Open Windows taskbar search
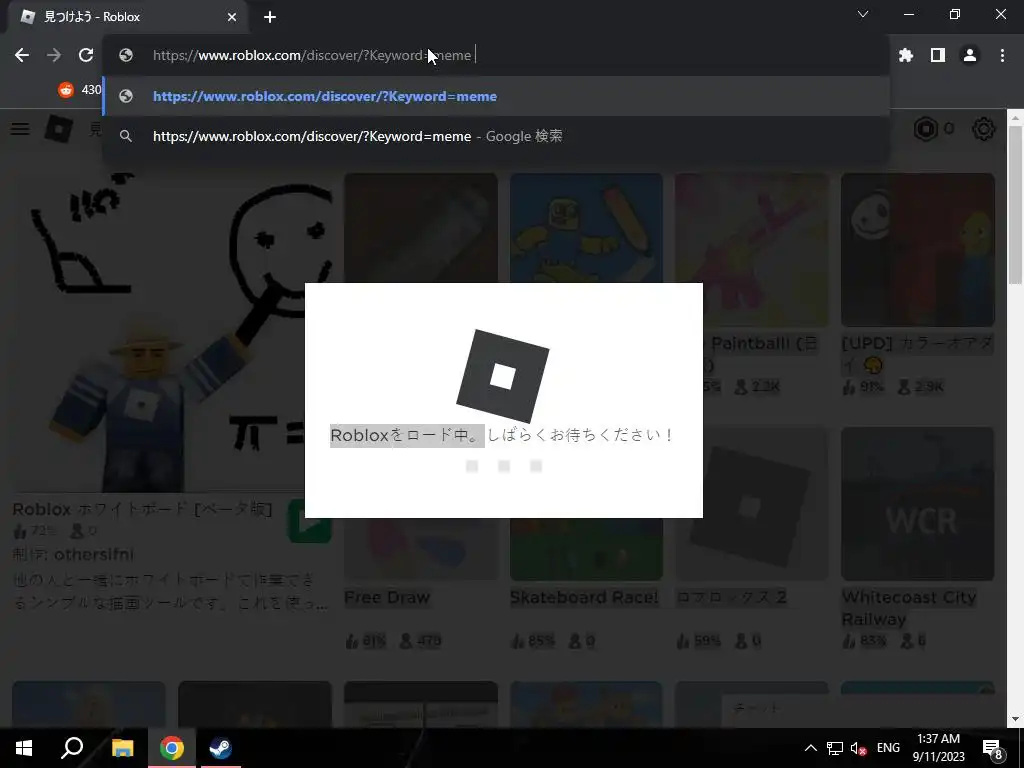The image size is (1024, 768). tap(72, 748)
